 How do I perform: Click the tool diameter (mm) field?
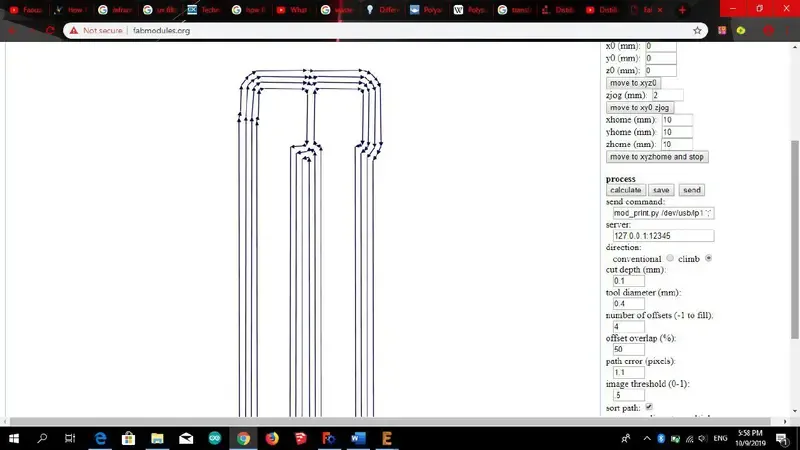[629, 304]
